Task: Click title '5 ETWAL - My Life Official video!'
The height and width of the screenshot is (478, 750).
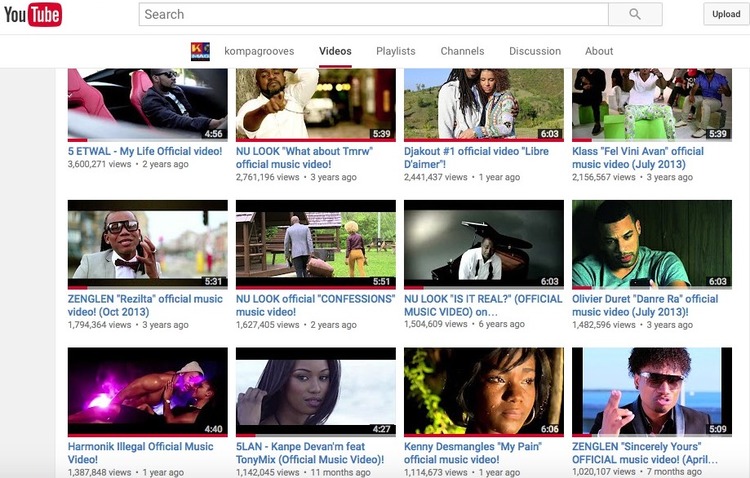Action: 145,151
